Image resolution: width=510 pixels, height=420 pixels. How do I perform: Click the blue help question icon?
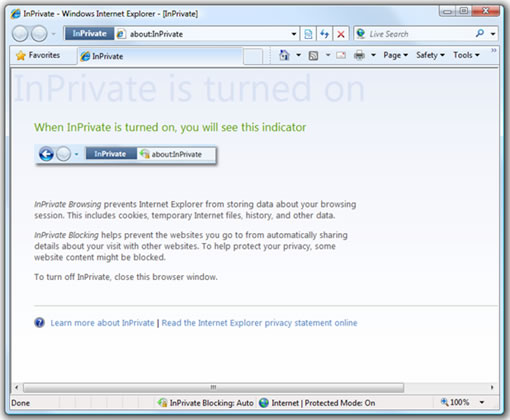(x=39, y=323)
